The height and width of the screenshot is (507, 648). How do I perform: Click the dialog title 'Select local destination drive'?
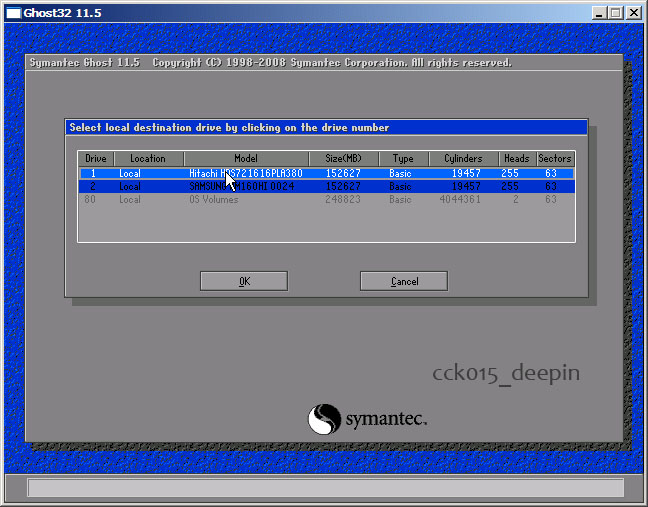point(229,128)
